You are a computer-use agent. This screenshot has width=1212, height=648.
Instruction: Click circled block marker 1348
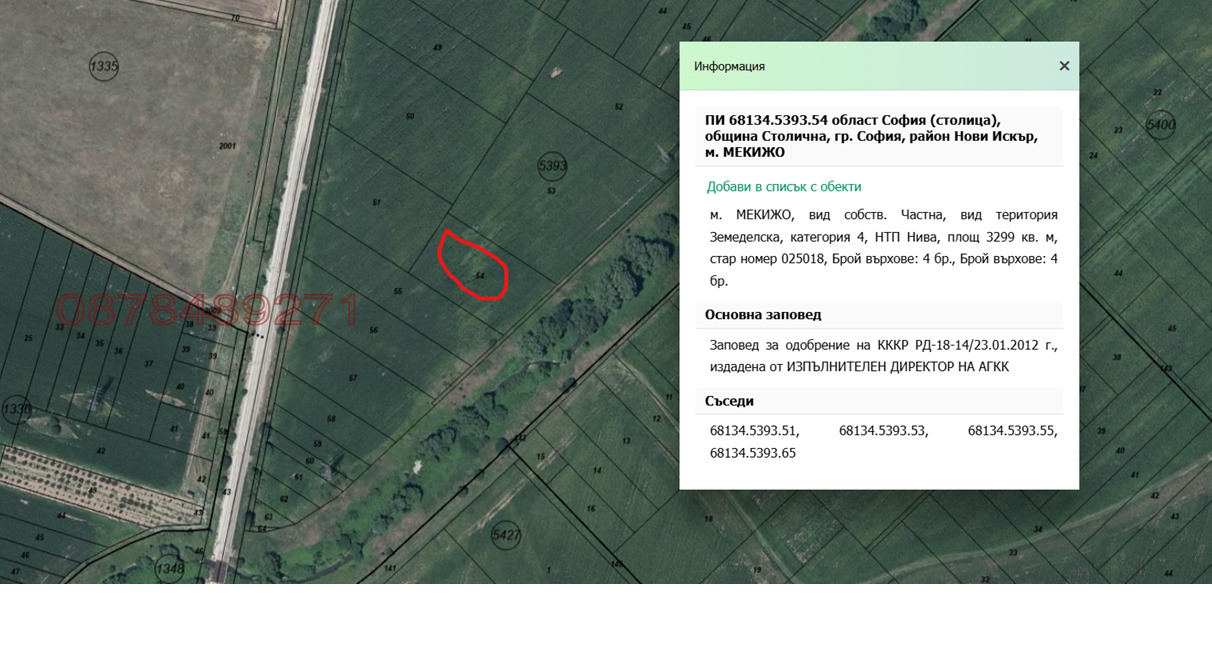[170, 569]
